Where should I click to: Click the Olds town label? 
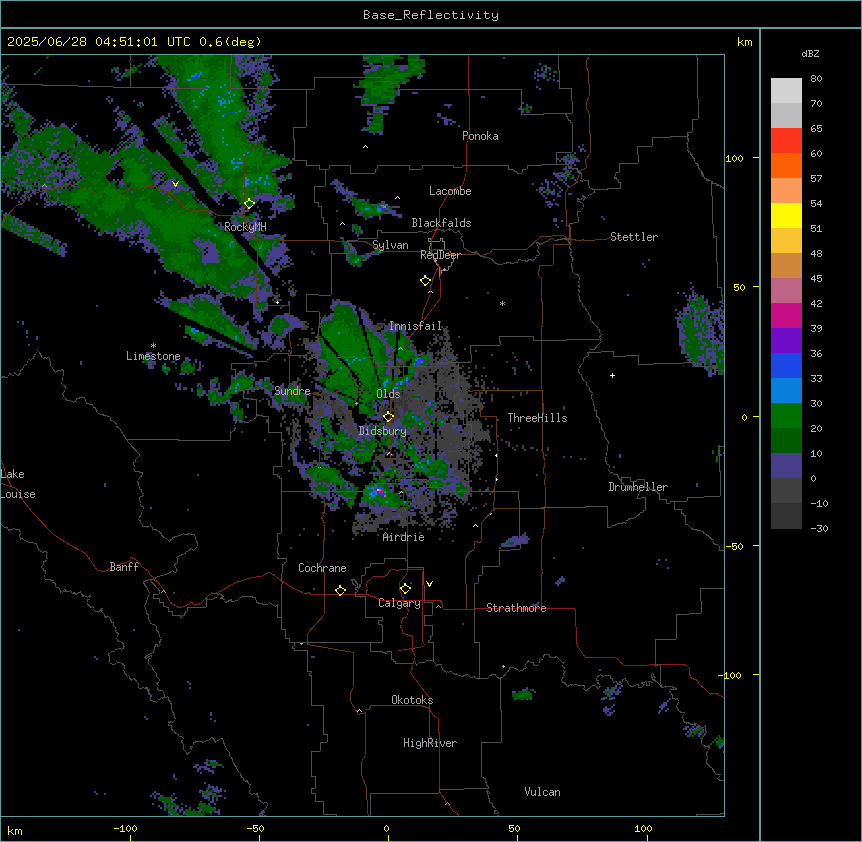point(388,394)
